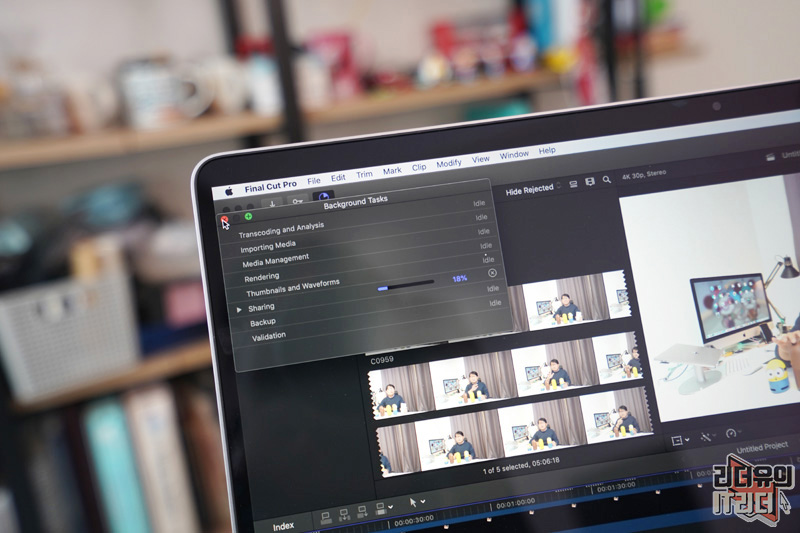Toggle the Background Tasks toolbar icon
The height and width of the screenshot is (533, 800).
click(323, 197)
